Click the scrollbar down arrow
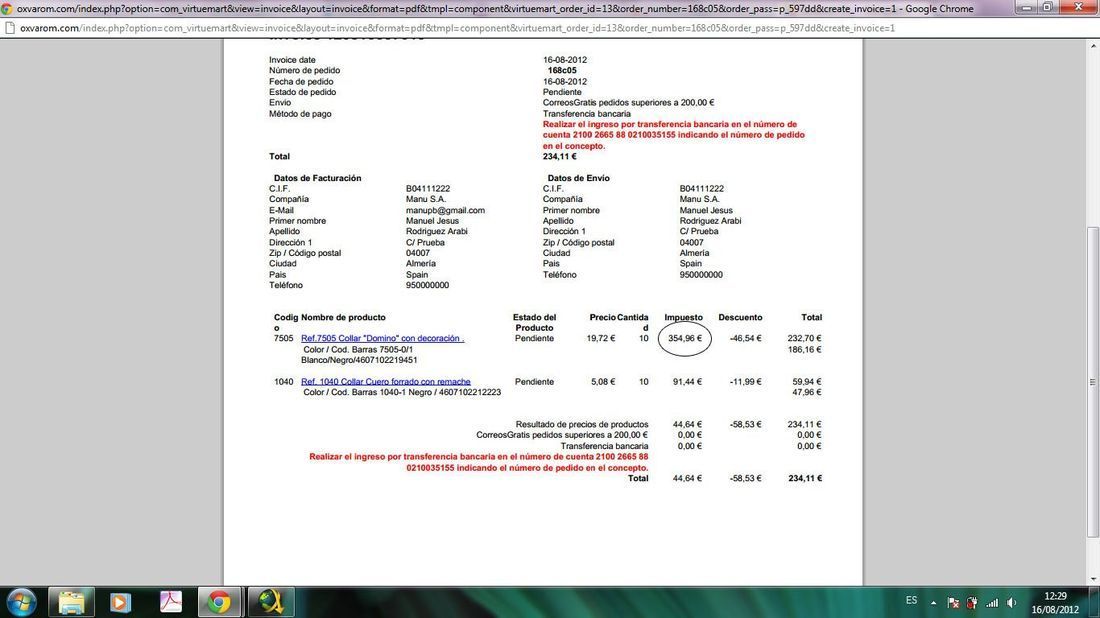1100x618 pixels. (1092, 579)
